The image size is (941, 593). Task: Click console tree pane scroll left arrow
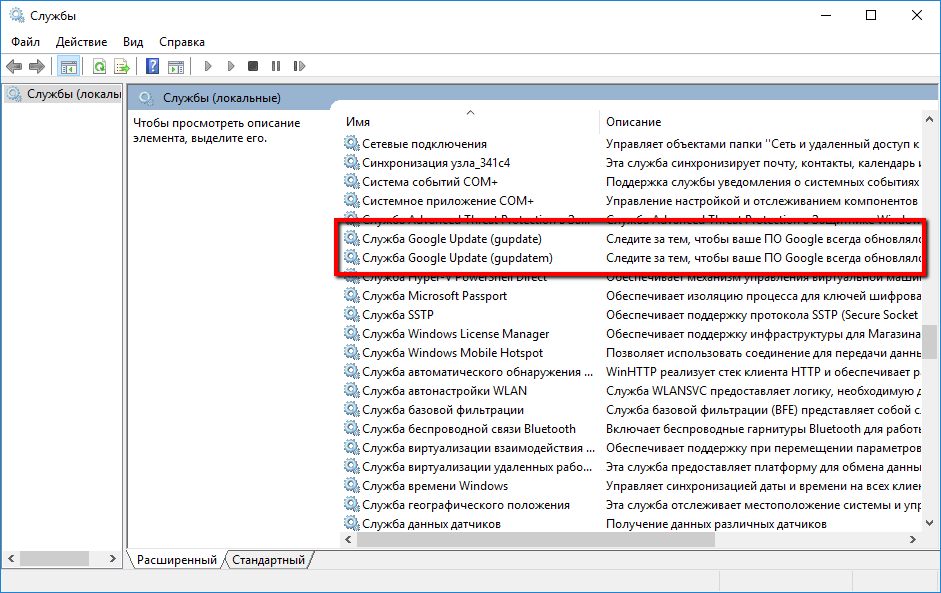(x=11, y=558)
